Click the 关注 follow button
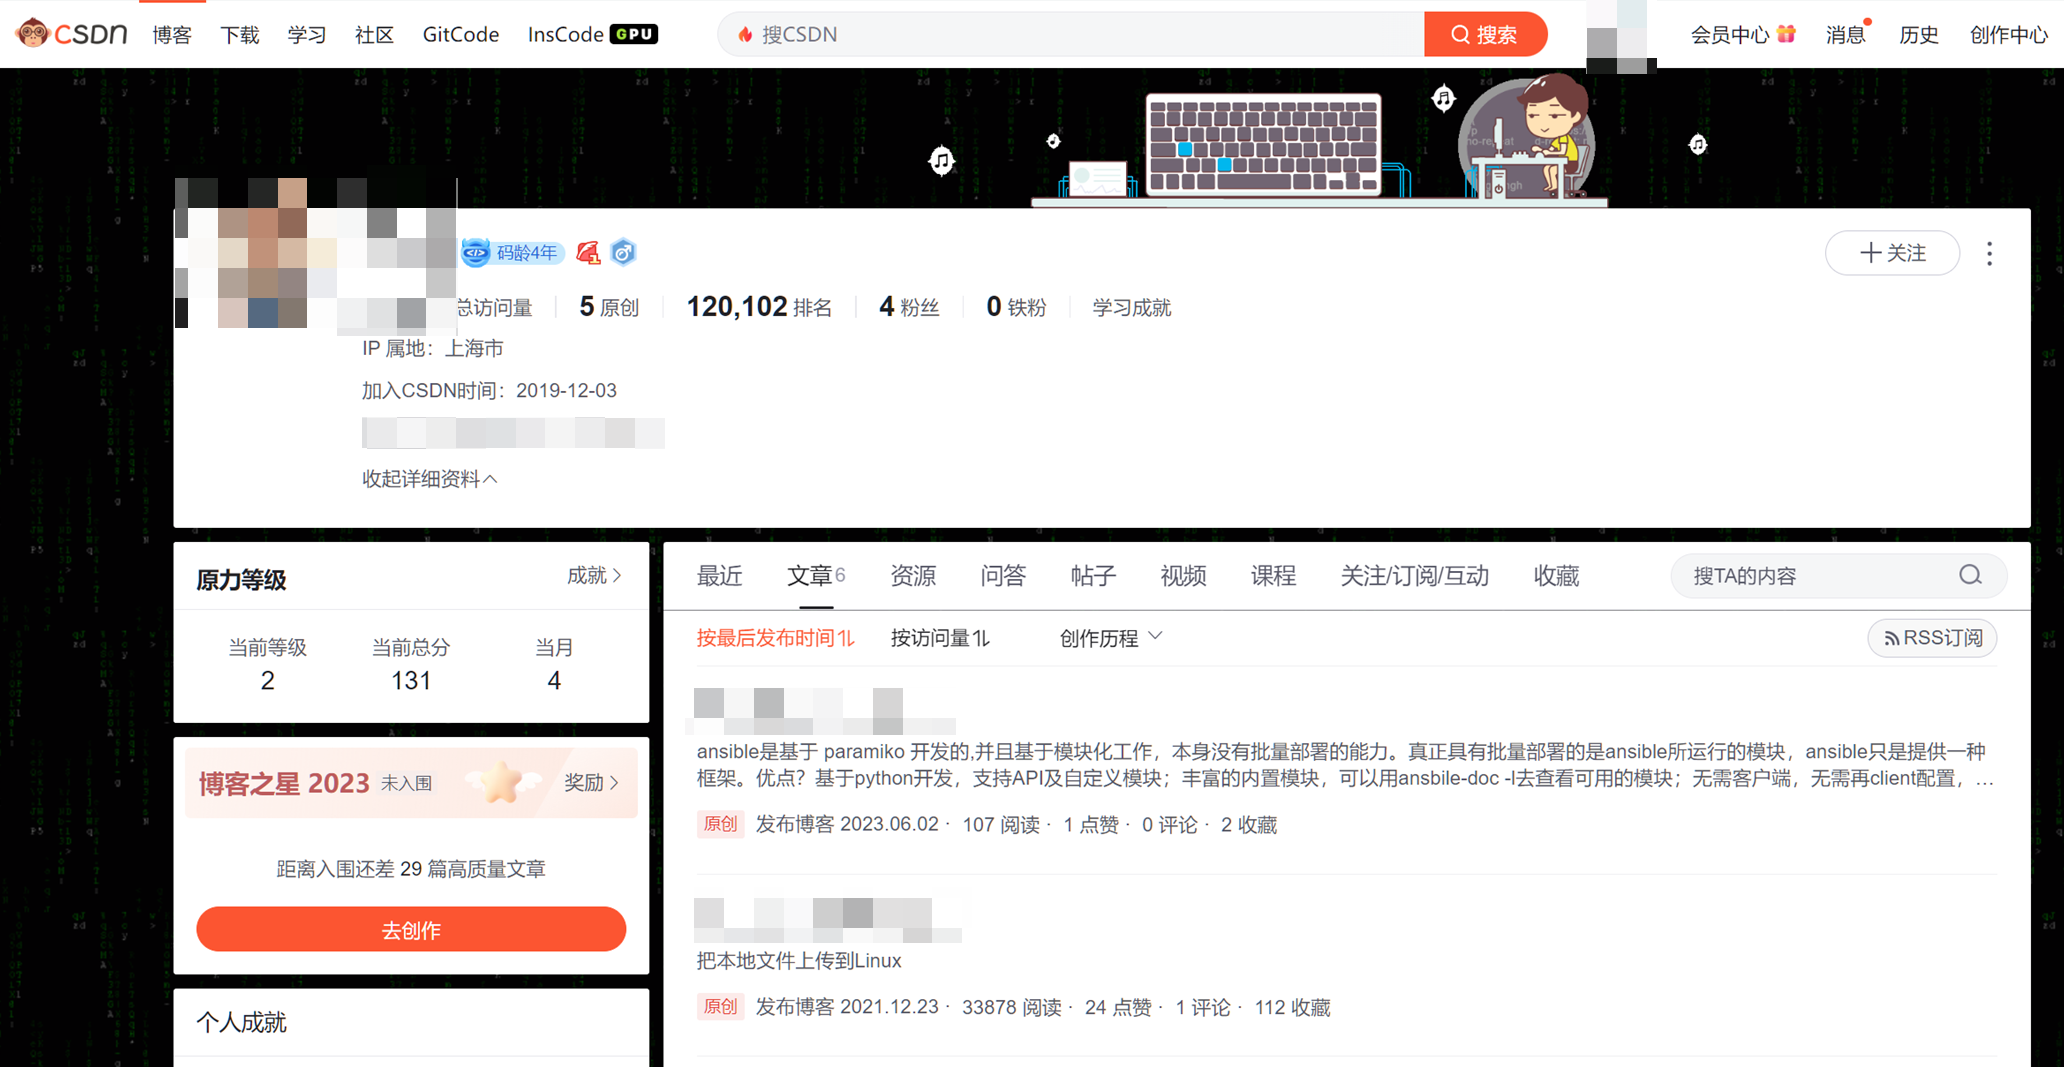The width and height of the screenshot is (2064, 1067). (x=1892, y=253)
